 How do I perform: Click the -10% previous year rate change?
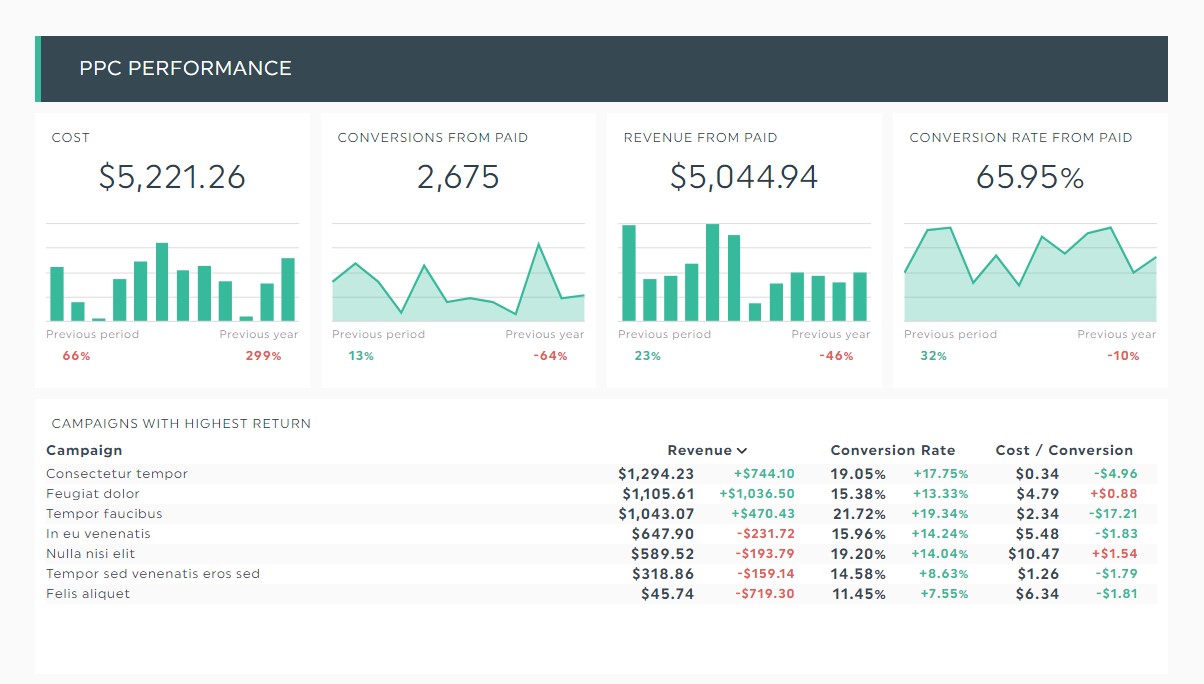tap(1123, 356)
